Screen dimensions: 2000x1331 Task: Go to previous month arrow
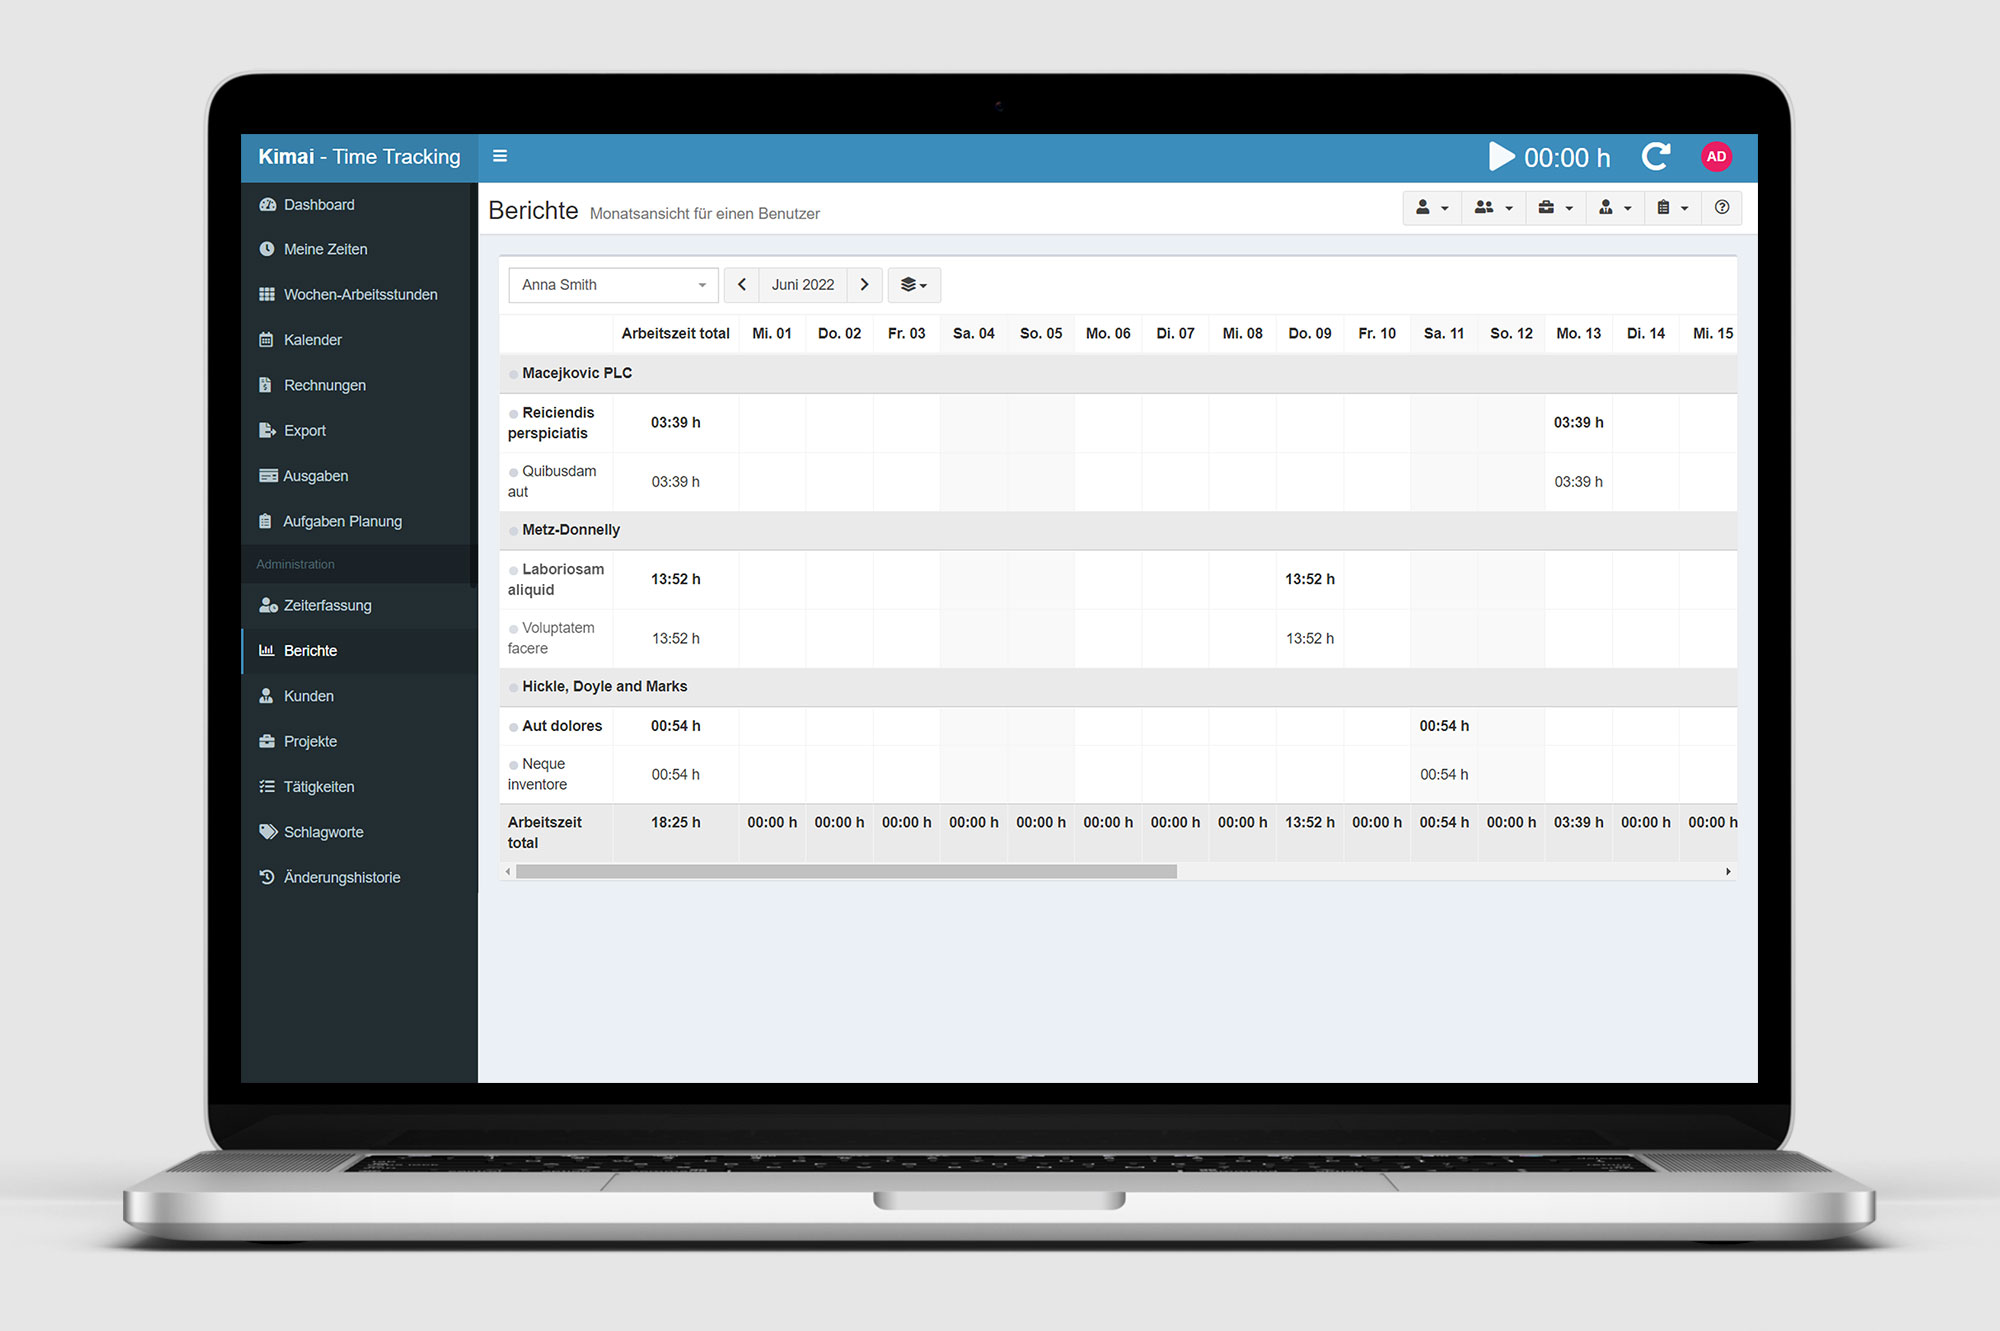click(x=741, y=285)
